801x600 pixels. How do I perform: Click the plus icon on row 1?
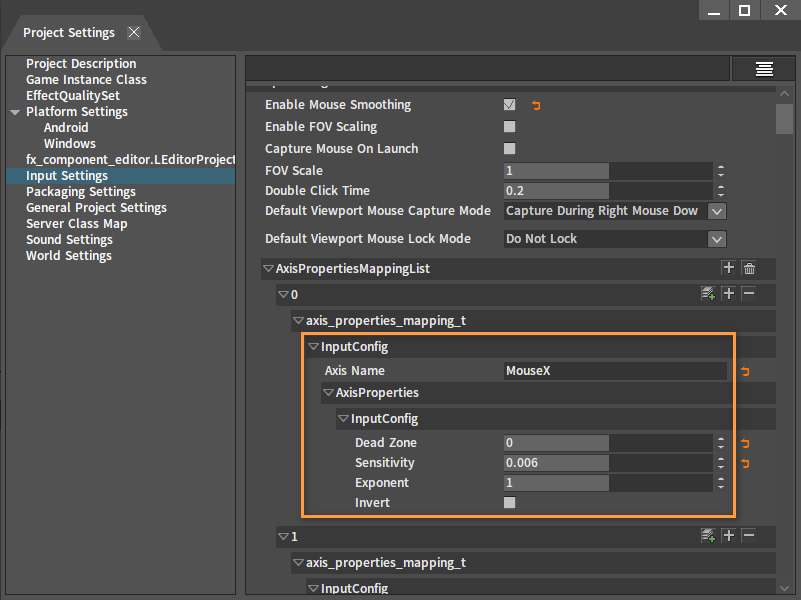(728, 536)
